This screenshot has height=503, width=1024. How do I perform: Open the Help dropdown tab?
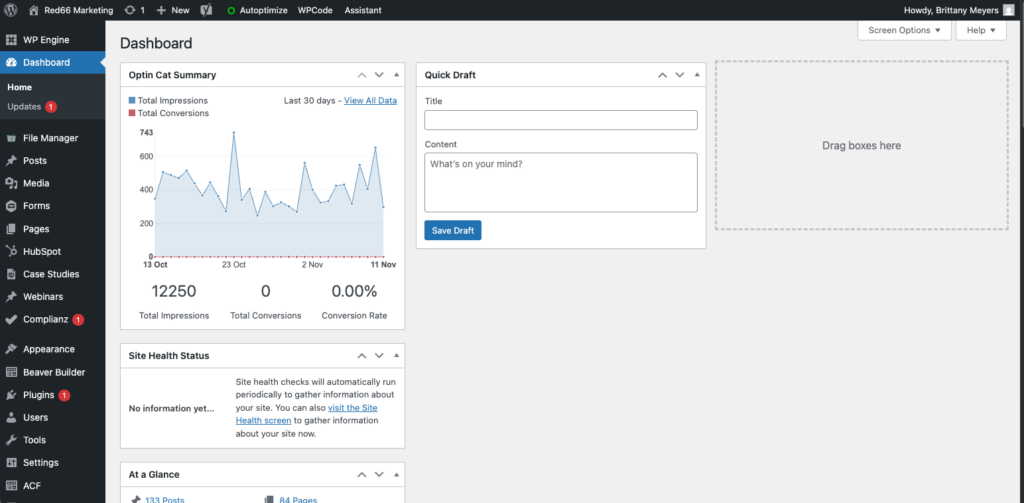click(980, 30)
